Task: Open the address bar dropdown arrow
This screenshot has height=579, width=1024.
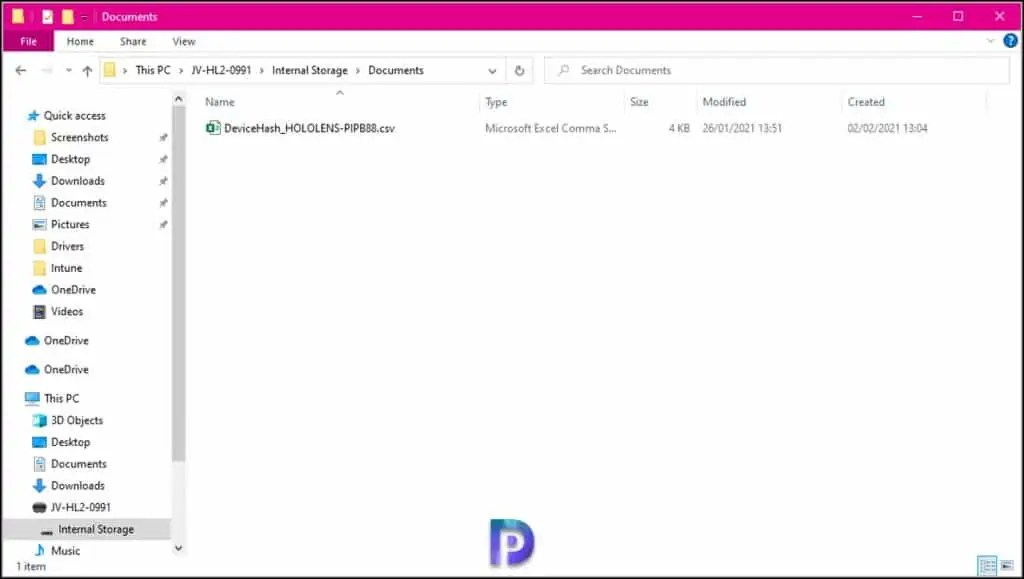Action: 492,70
